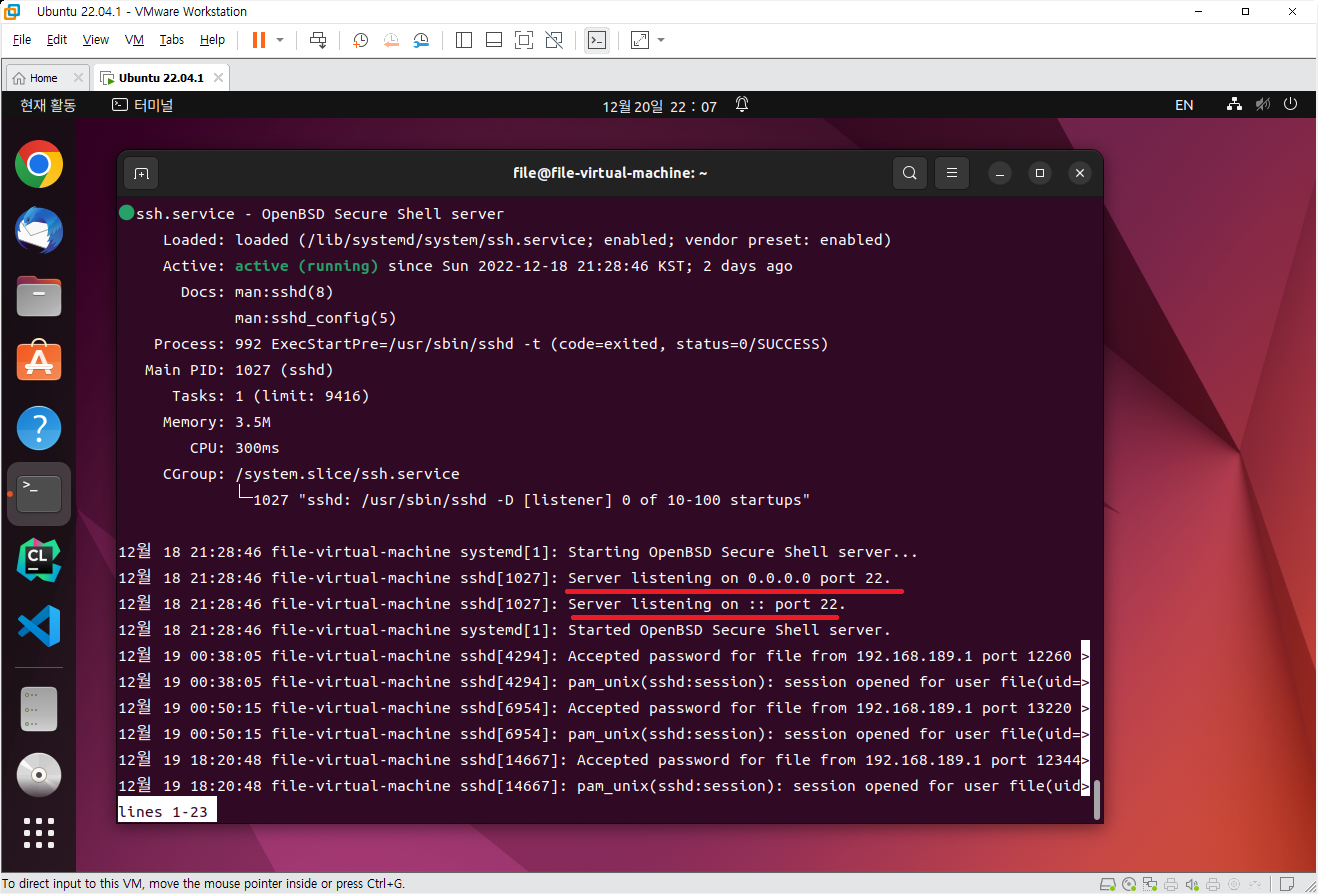This screenshot has height=894, width=1318.
Task: Close the Ubuntu 22.04.1 tab
Action: [218, 77]
